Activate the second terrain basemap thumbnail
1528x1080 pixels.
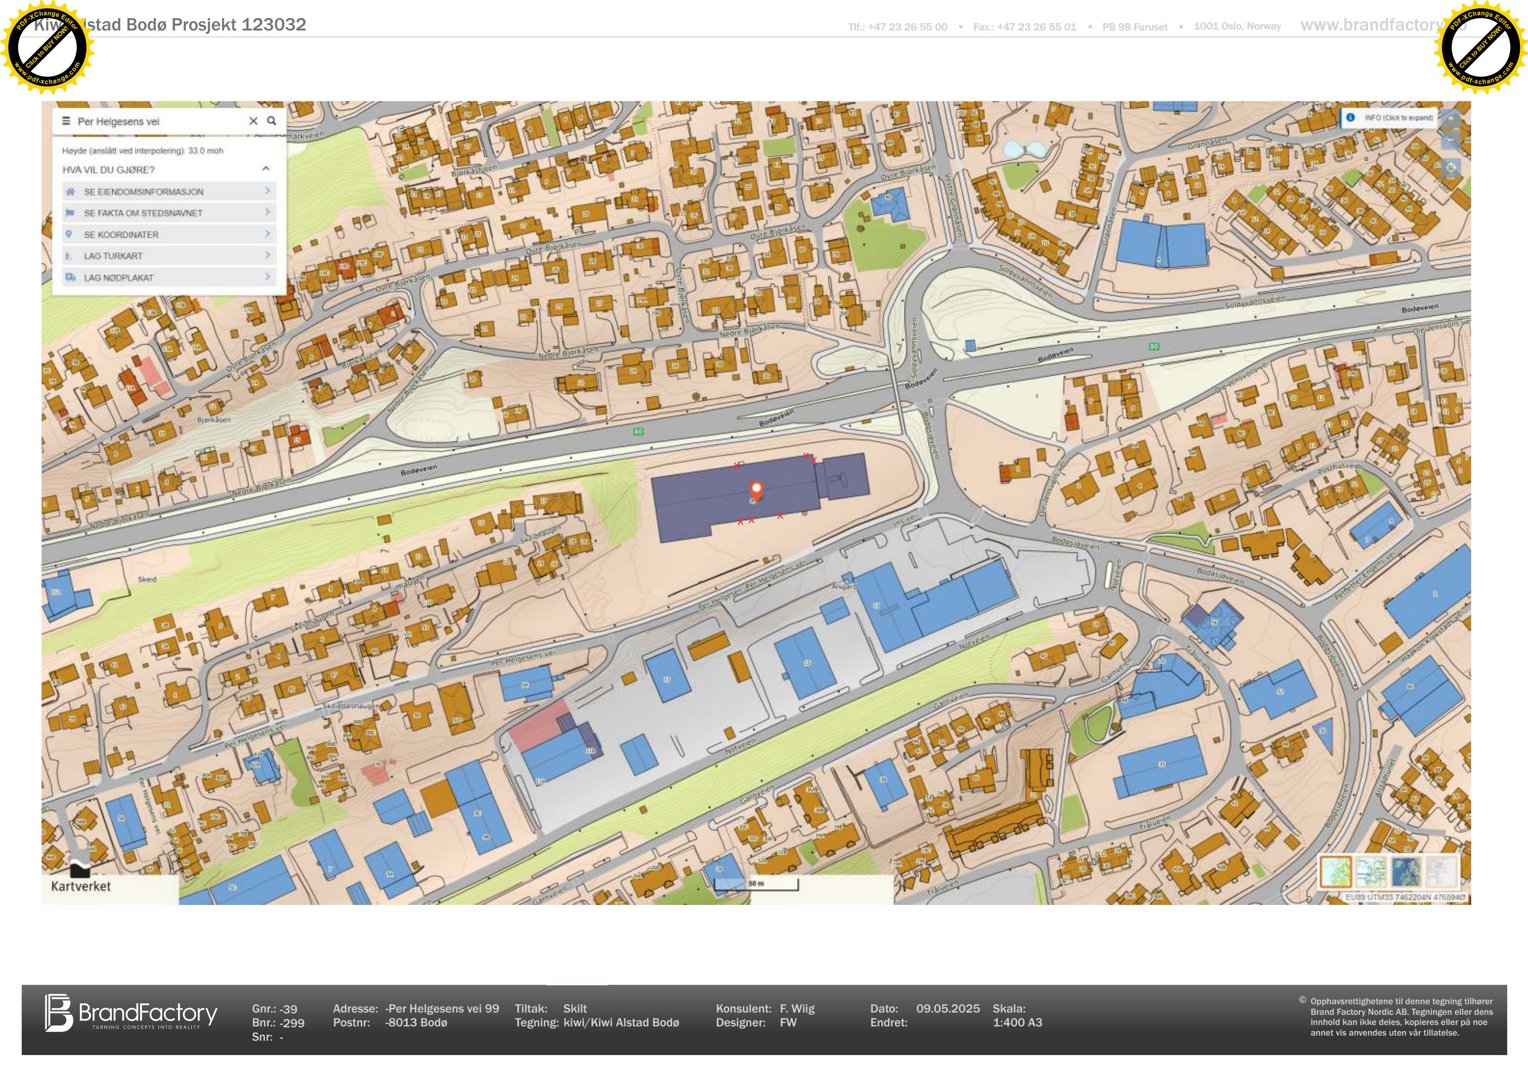[1371, 871]
